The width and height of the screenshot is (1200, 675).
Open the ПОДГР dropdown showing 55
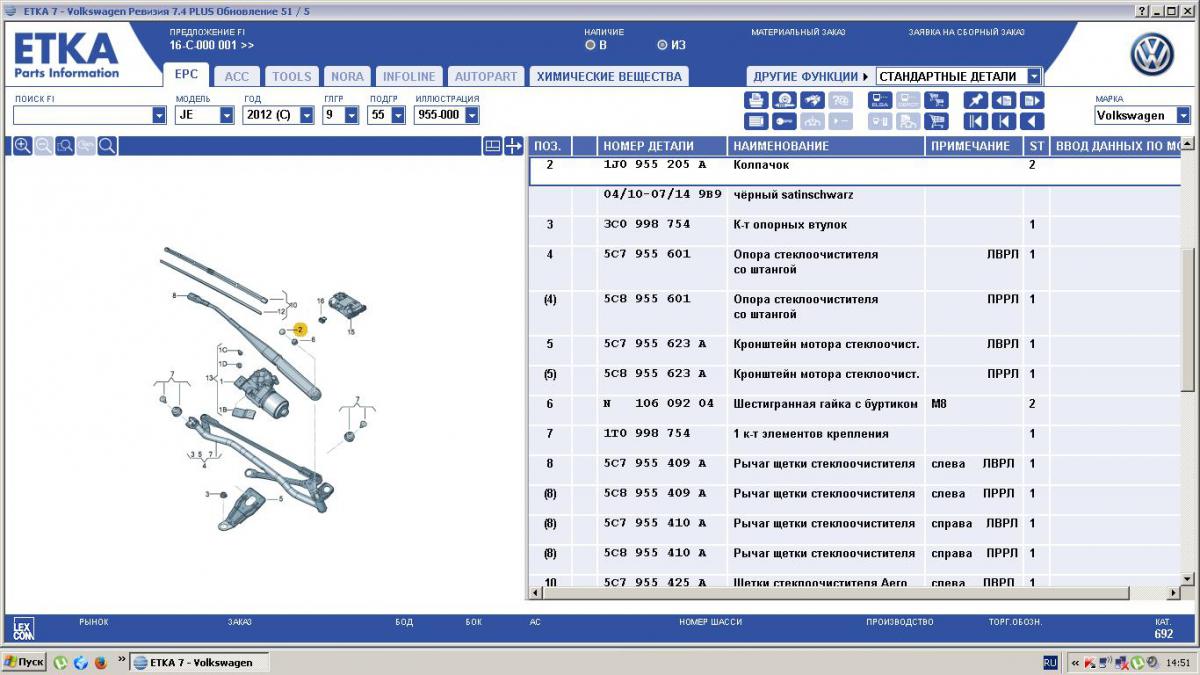pos(398,116)
